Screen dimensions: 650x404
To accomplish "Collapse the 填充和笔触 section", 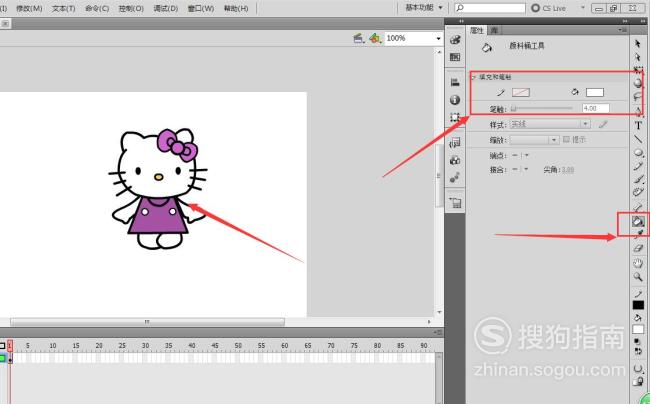I will coord(473,77).
